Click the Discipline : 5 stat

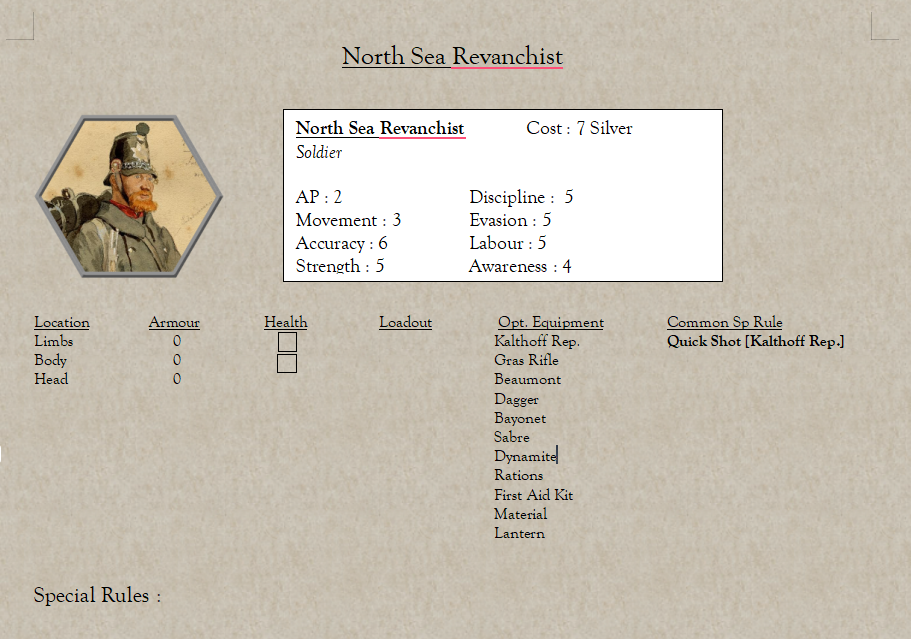[521, 197]
